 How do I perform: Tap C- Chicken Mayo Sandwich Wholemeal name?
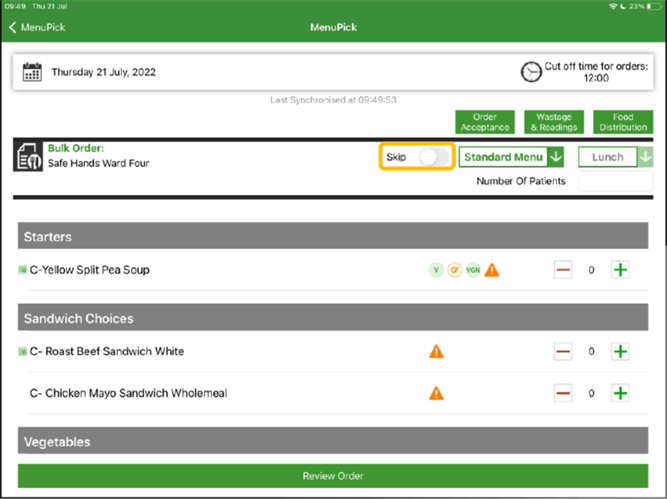(128, 393)
